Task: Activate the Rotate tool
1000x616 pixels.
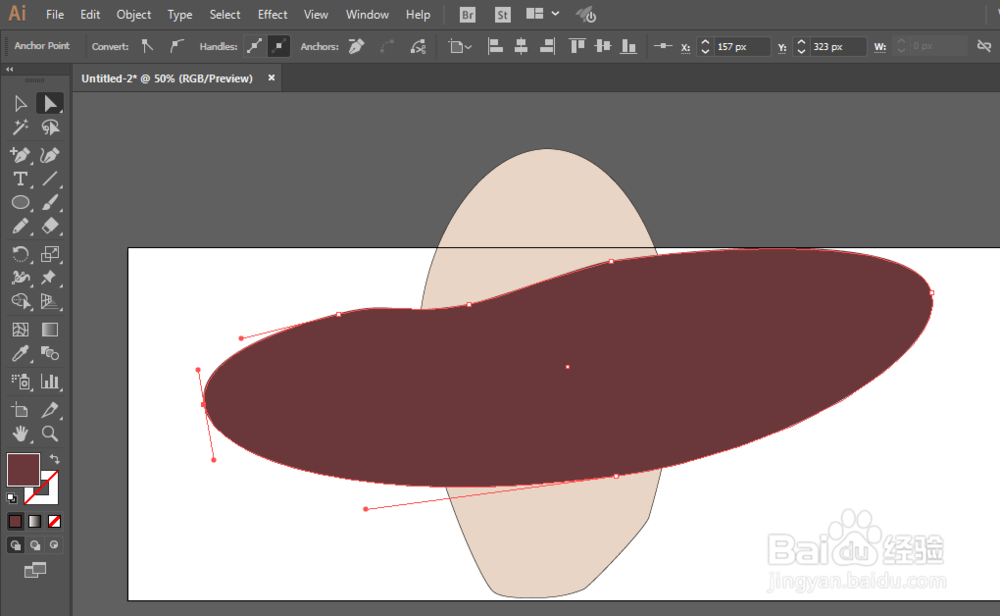Action: [x=20, y=254]
